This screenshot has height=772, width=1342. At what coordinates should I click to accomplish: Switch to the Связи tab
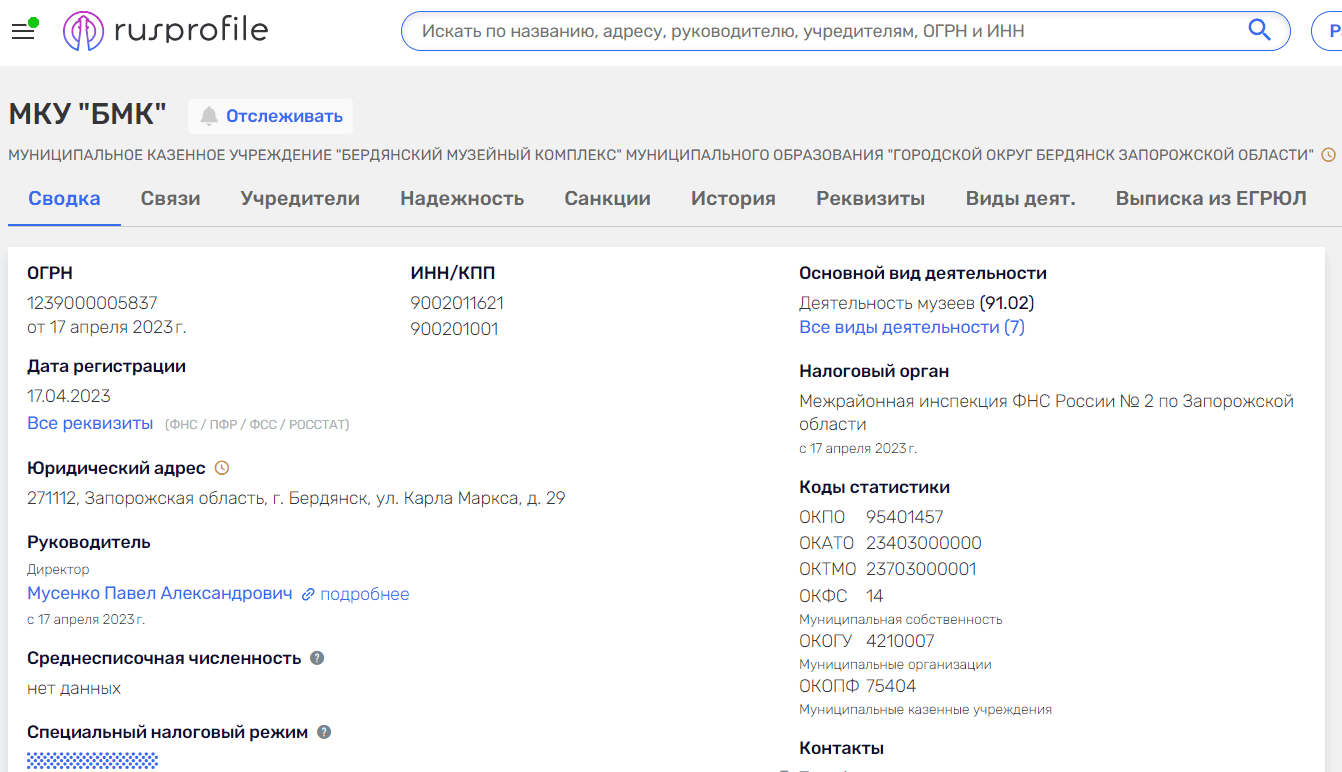170,198
